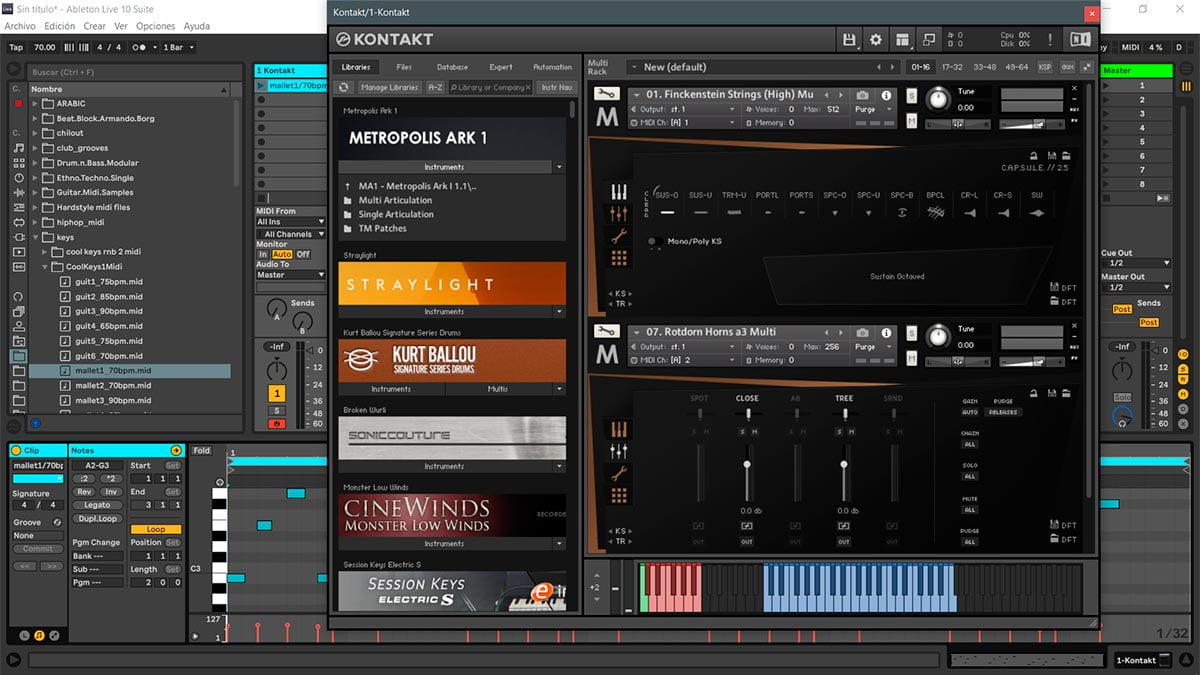Toggle Mono/Poly KS switch

[653, 241]
